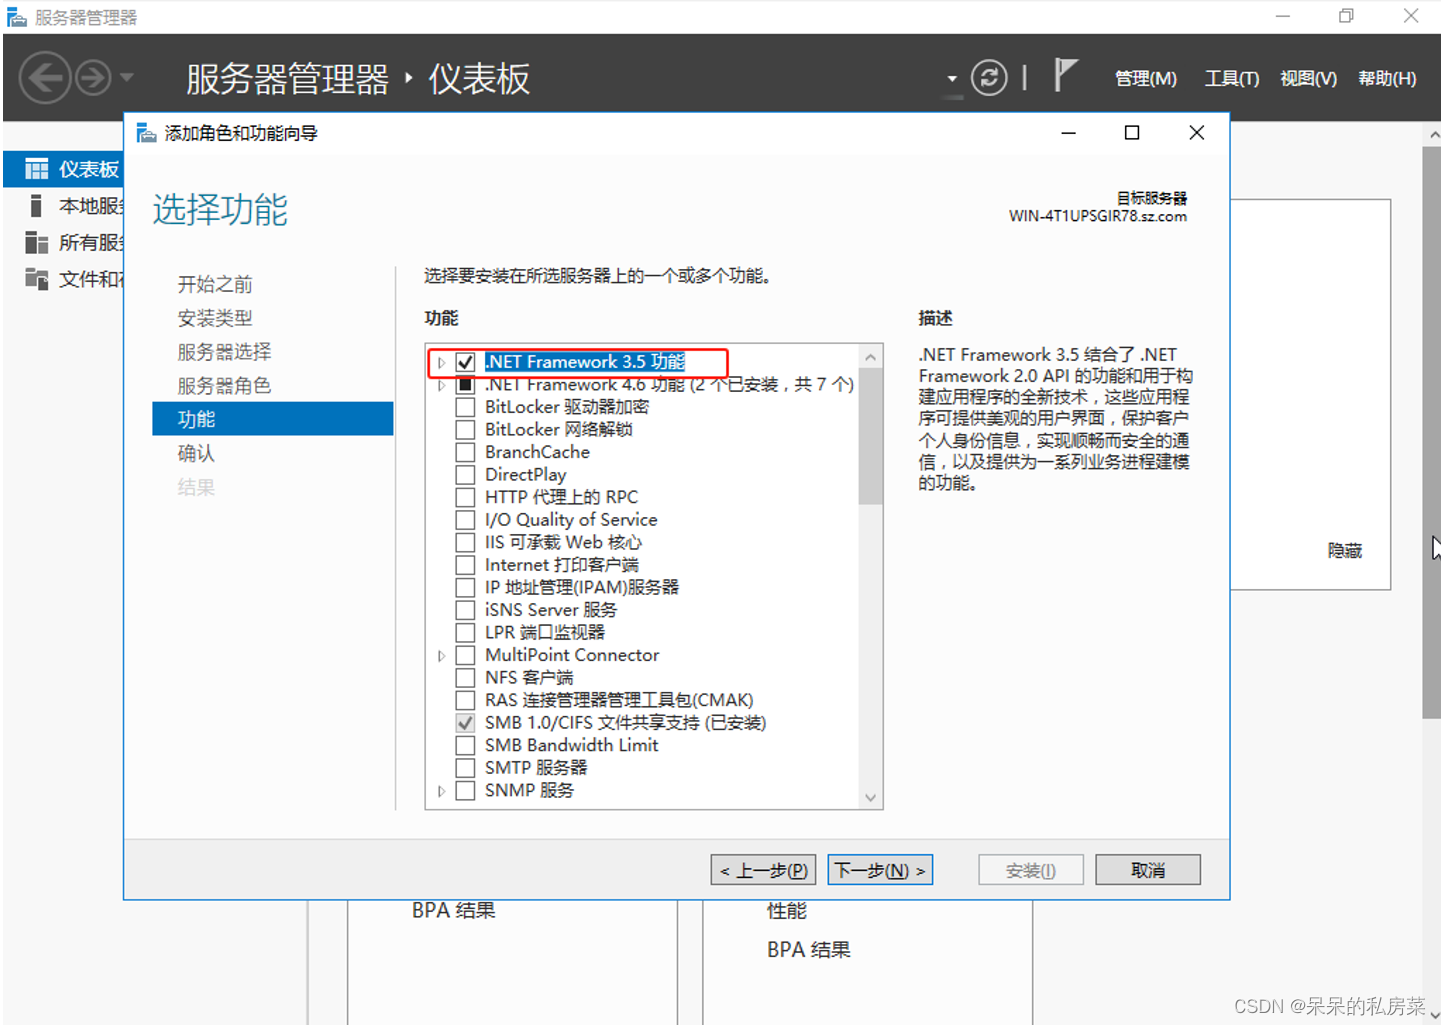Go to the 服务器选择 wizard step

coord(224,352)
